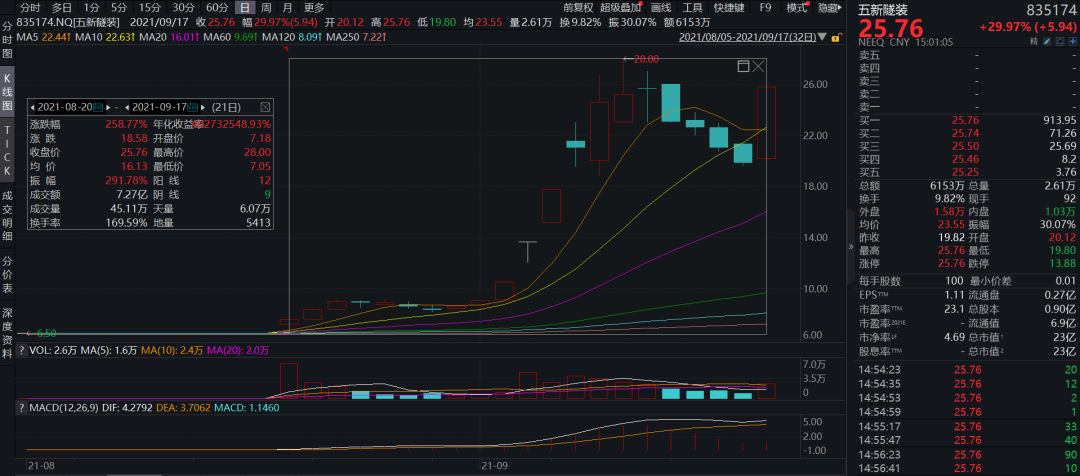Close the interval statistics popup panel
This screenshot has width=1080, height=476.
pyautogui.click(x=265, y=106)
